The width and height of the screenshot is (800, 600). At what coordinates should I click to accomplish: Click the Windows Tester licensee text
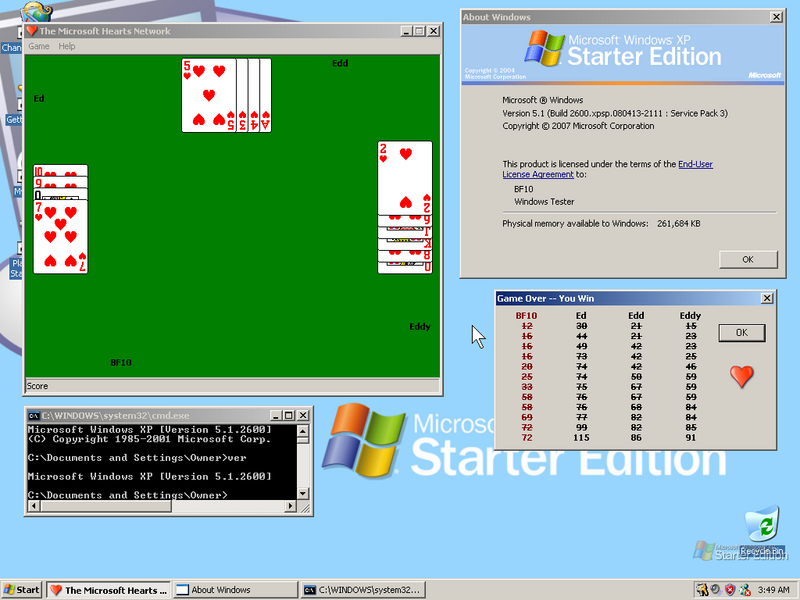coord(544,202)
